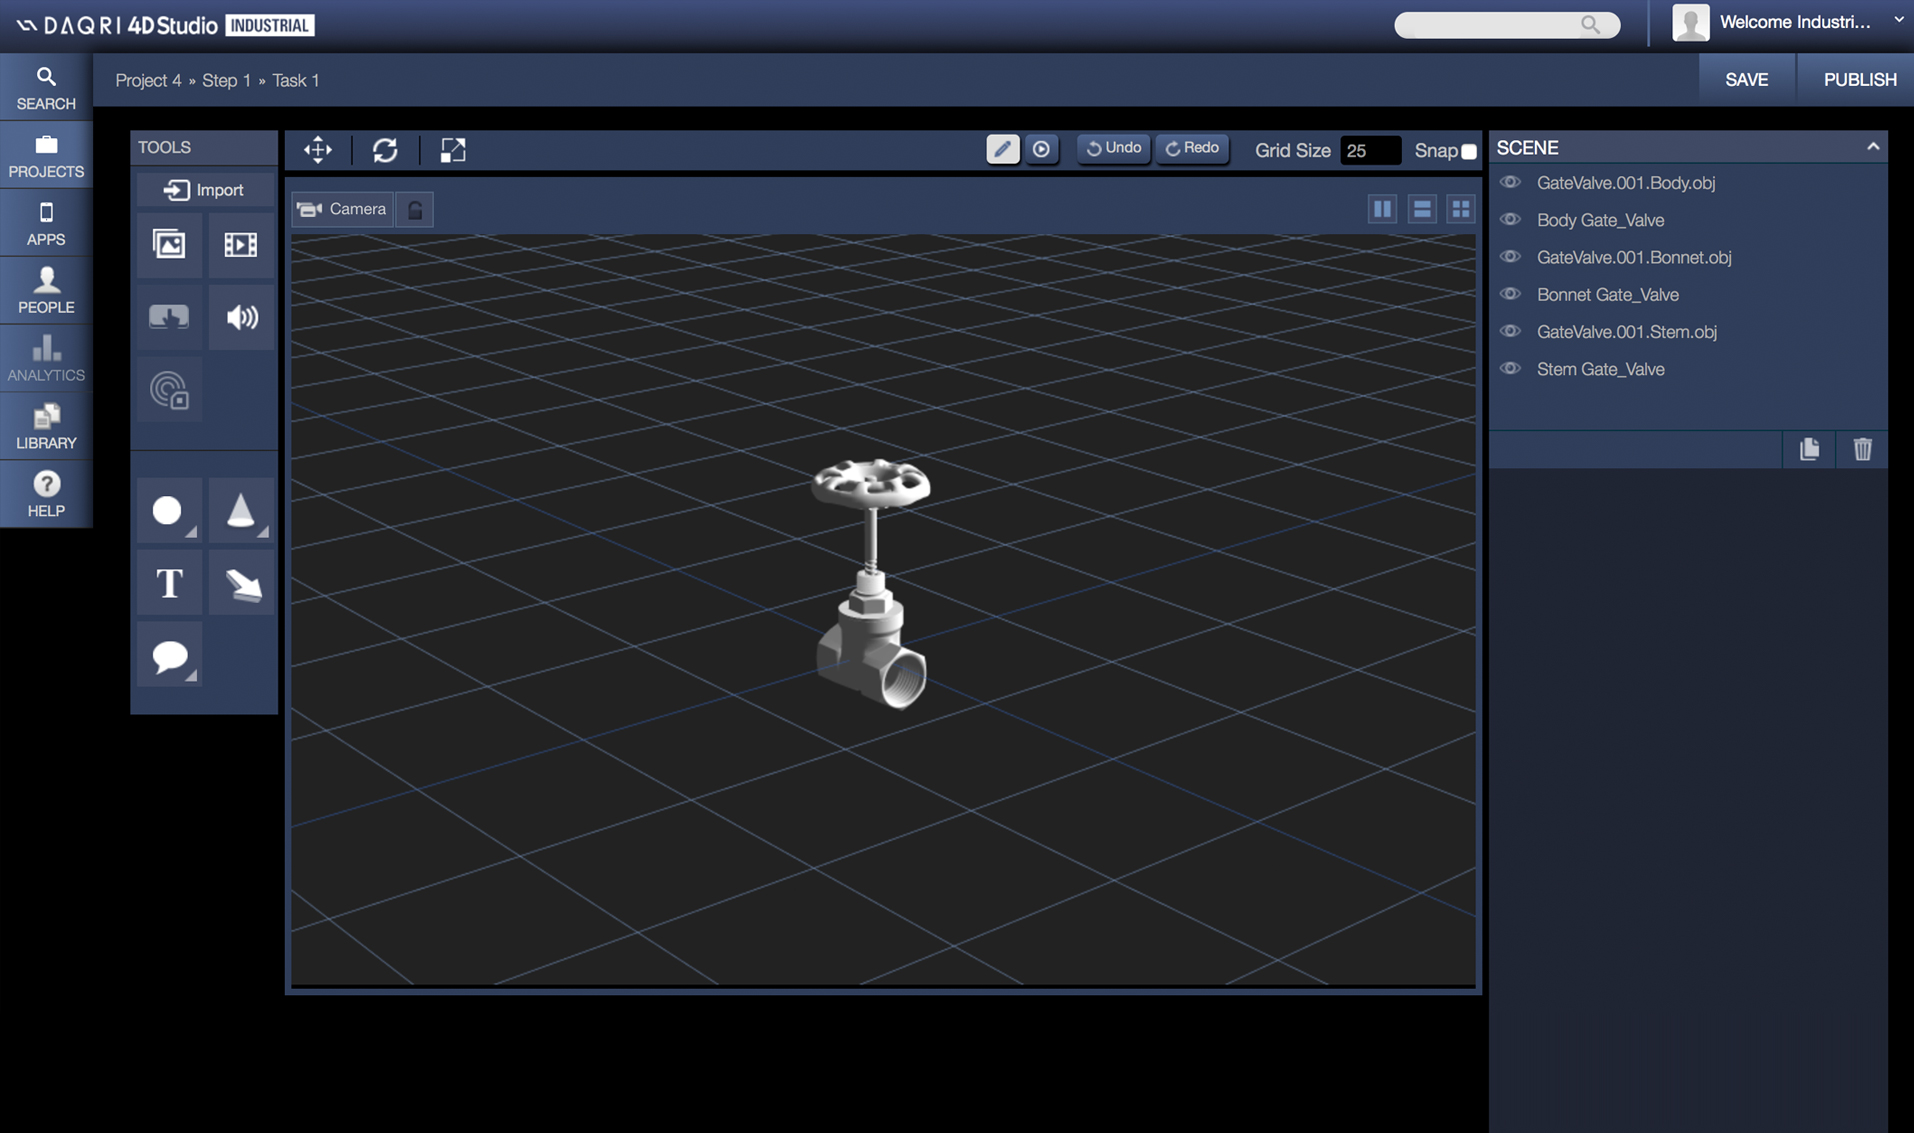Image resolution: width=1914 pixels, height=1133 pixels.
Task: Toggle the camera lock icon
Action: click(415, 209)
